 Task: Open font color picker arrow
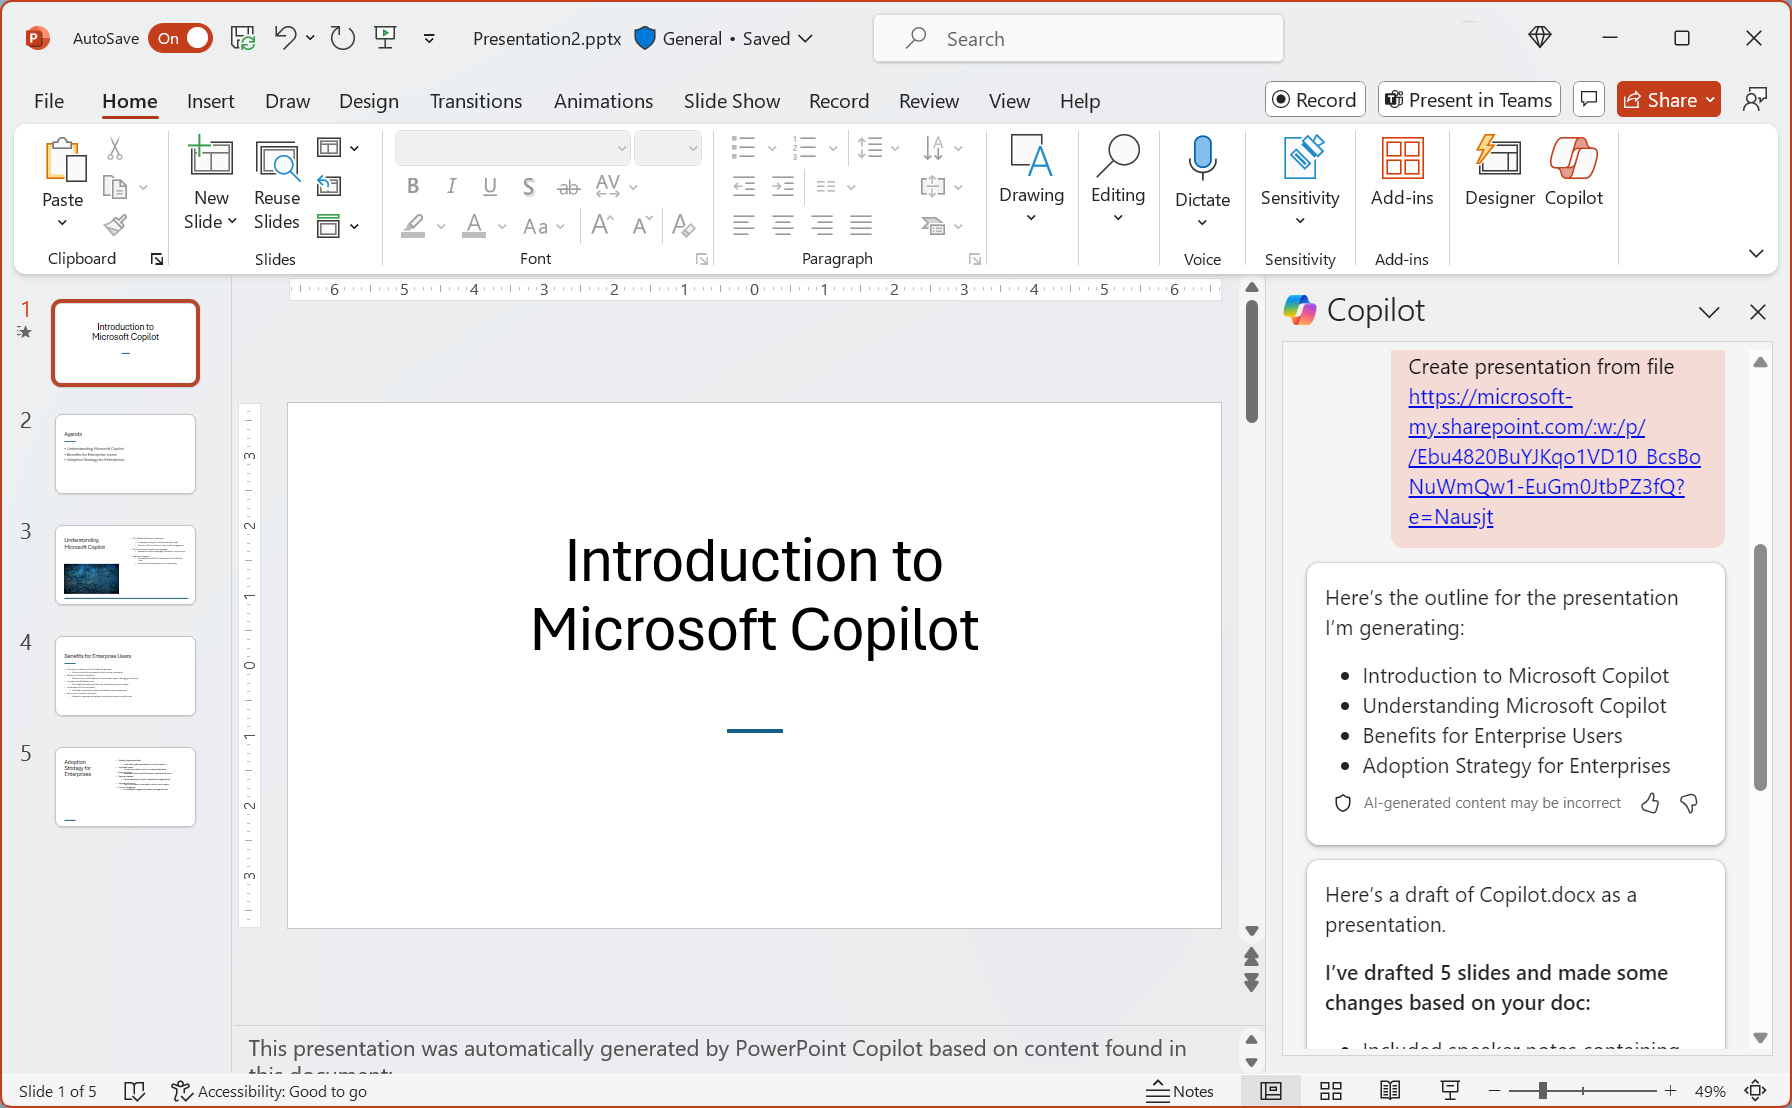[502, 226]
